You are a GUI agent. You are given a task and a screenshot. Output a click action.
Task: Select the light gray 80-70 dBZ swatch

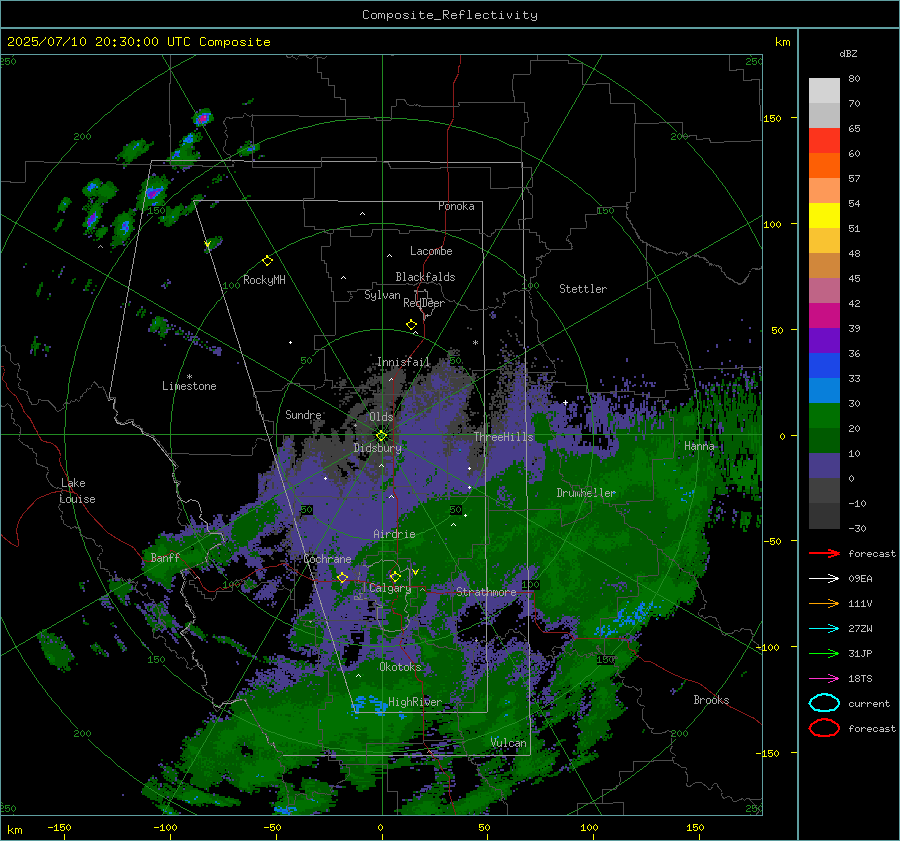(x=824, y=91)
